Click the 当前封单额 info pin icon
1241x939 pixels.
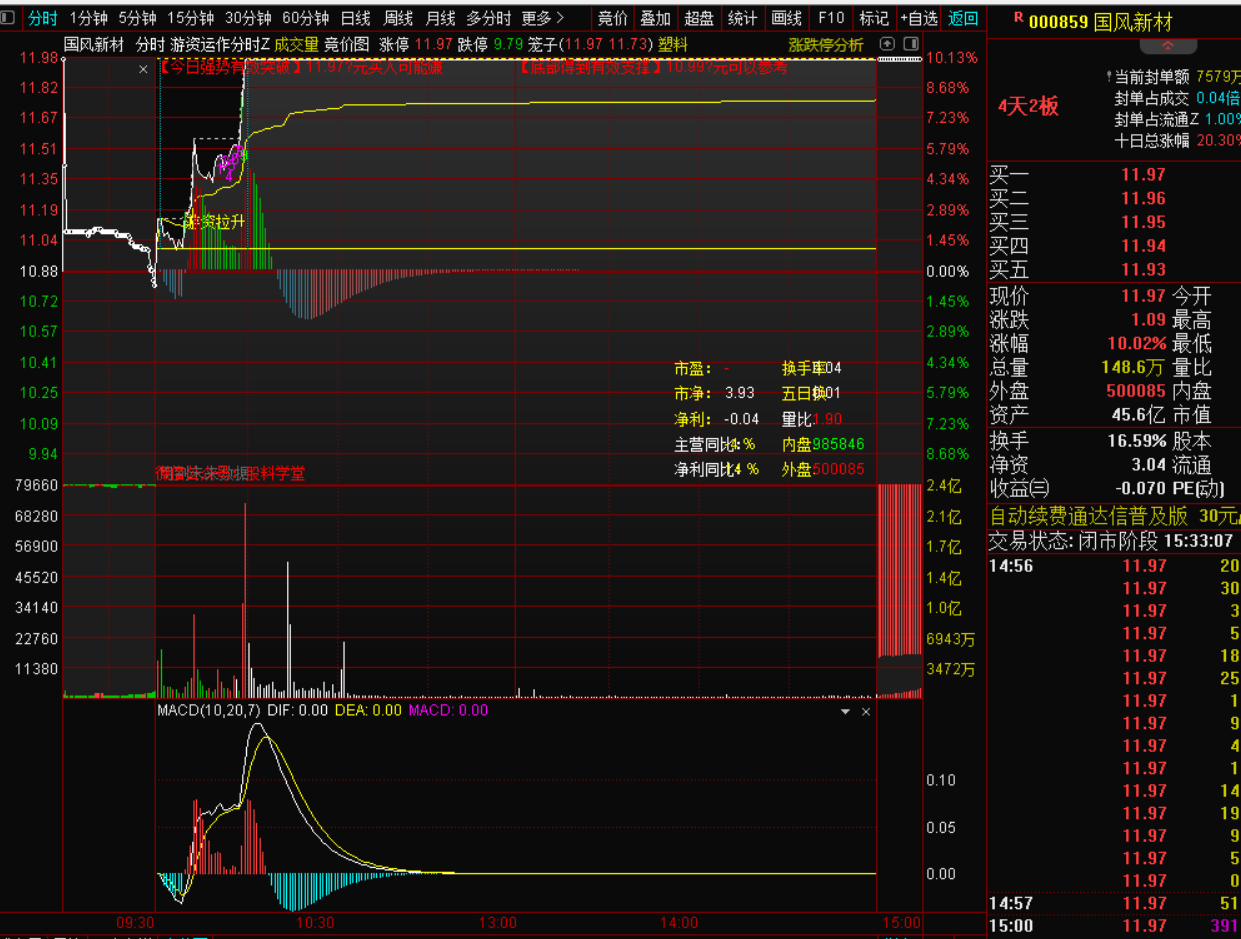coord(1109,76)
